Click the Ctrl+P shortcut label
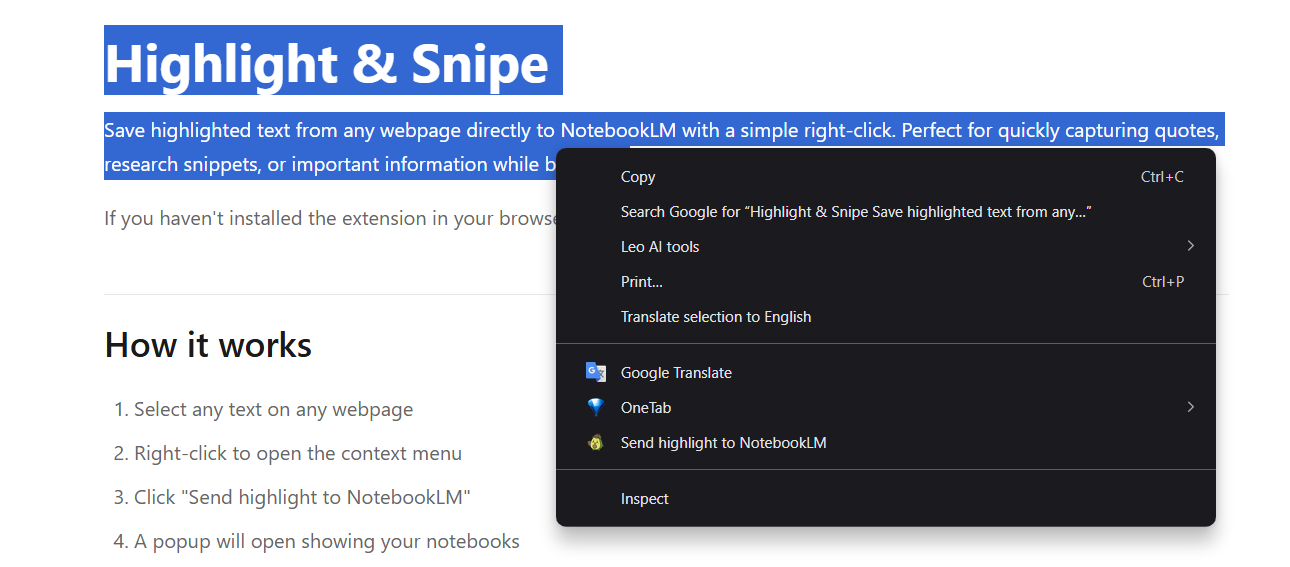Image resolution: width=1290 pixels, height=567 pixels. point(1163,282)
